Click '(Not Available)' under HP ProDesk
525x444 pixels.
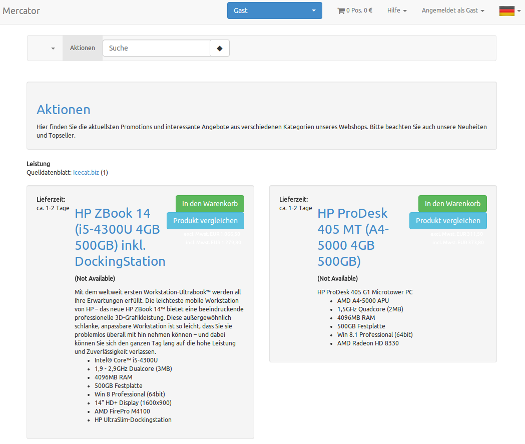click(x=338, y=279)
